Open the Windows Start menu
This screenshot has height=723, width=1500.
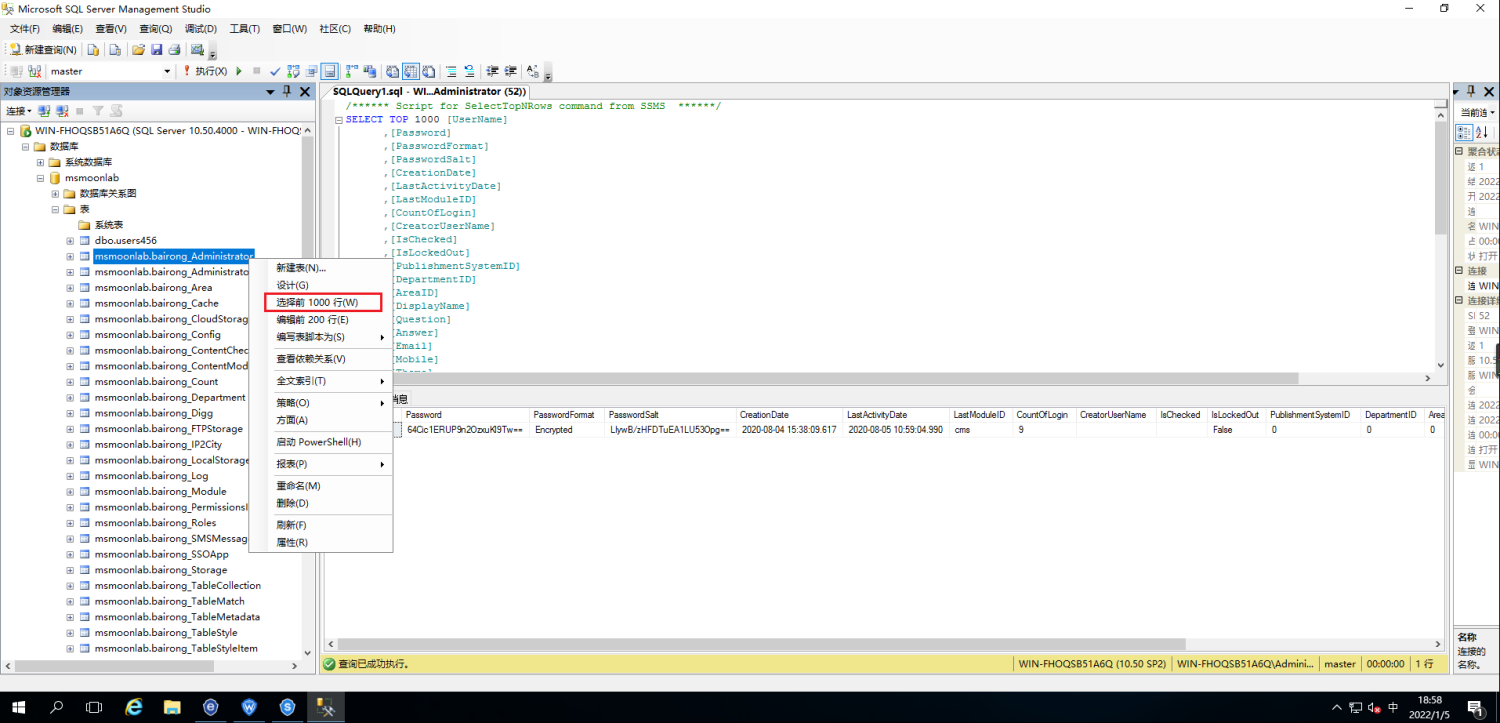click(x=19, y=707)
